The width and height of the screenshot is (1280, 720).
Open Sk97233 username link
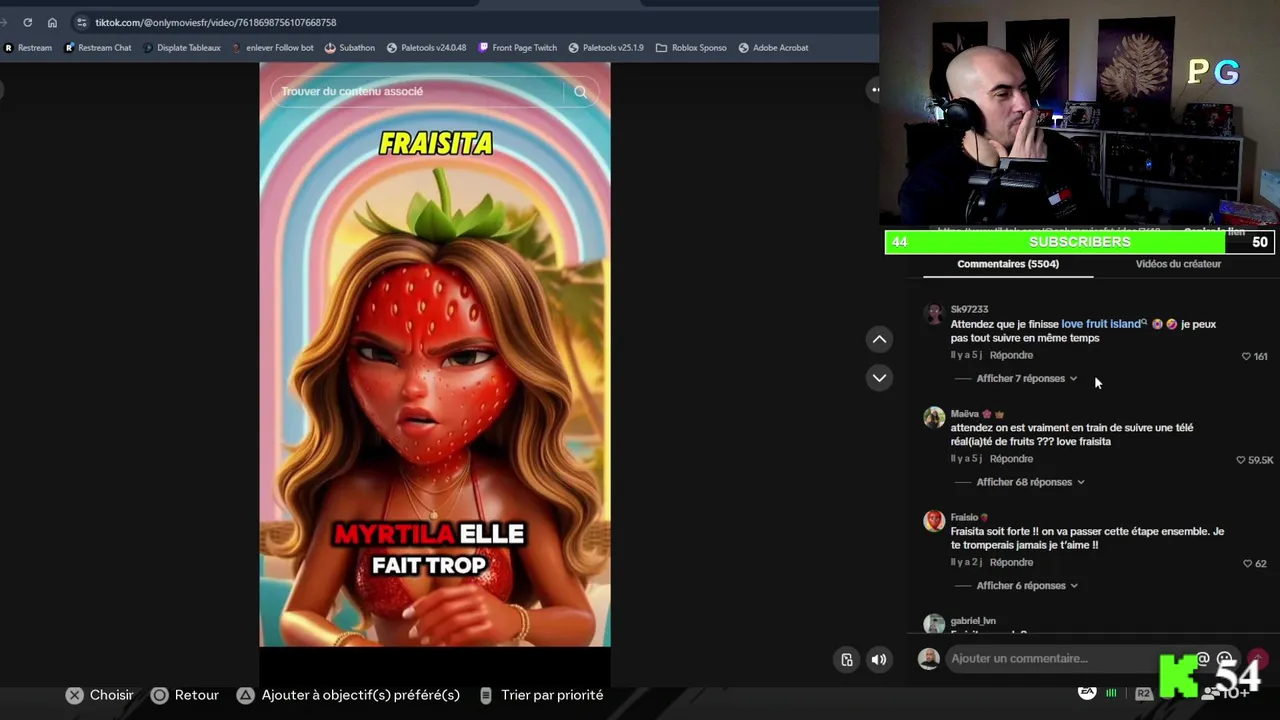click(x=969, y=309)
